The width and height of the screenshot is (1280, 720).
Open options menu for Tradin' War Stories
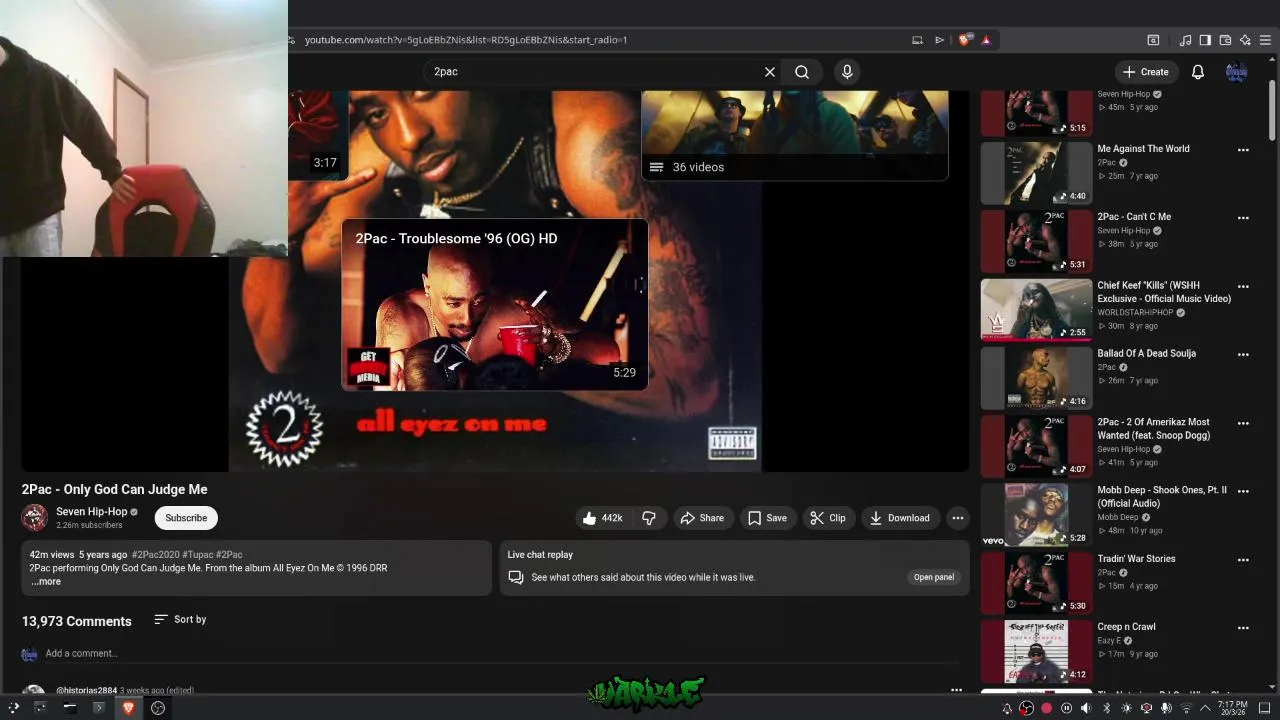coord(1243,560)
